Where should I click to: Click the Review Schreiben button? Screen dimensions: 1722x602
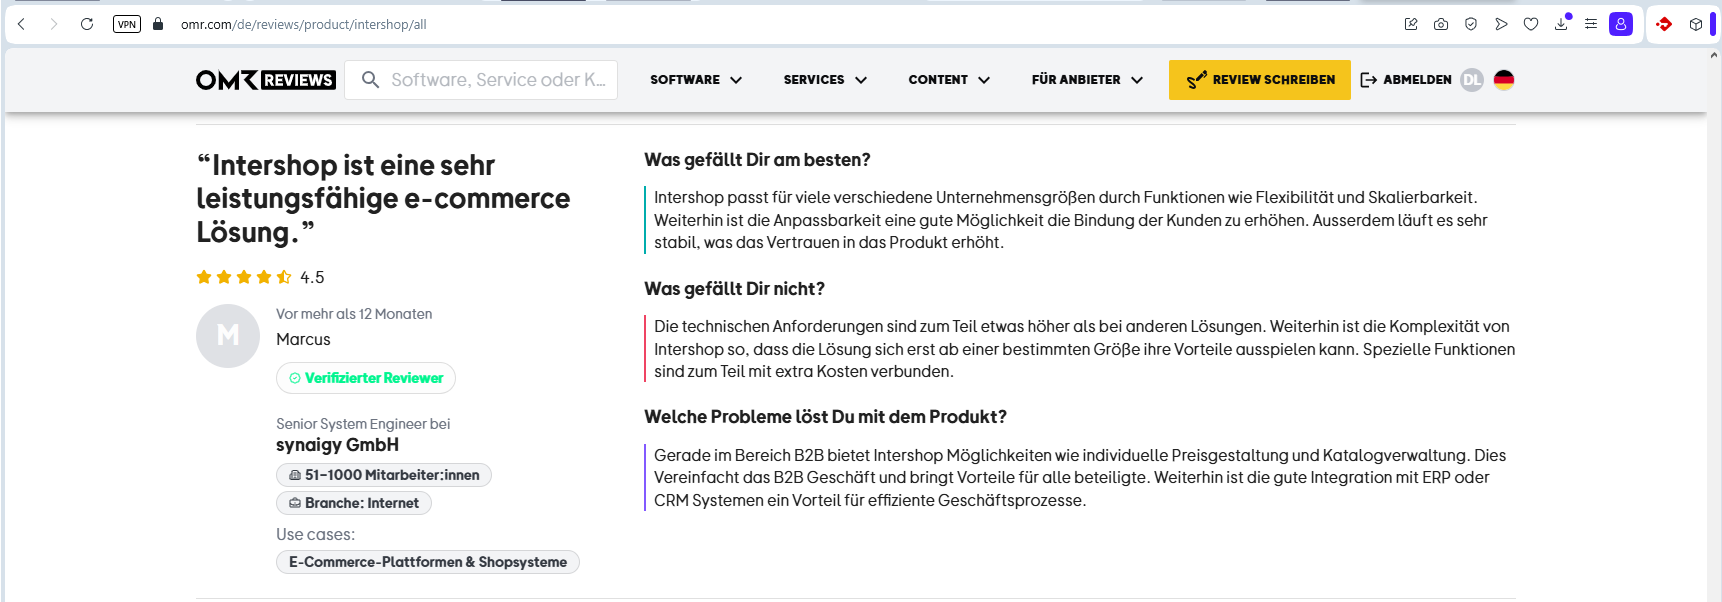click(x=1259, y=80)
